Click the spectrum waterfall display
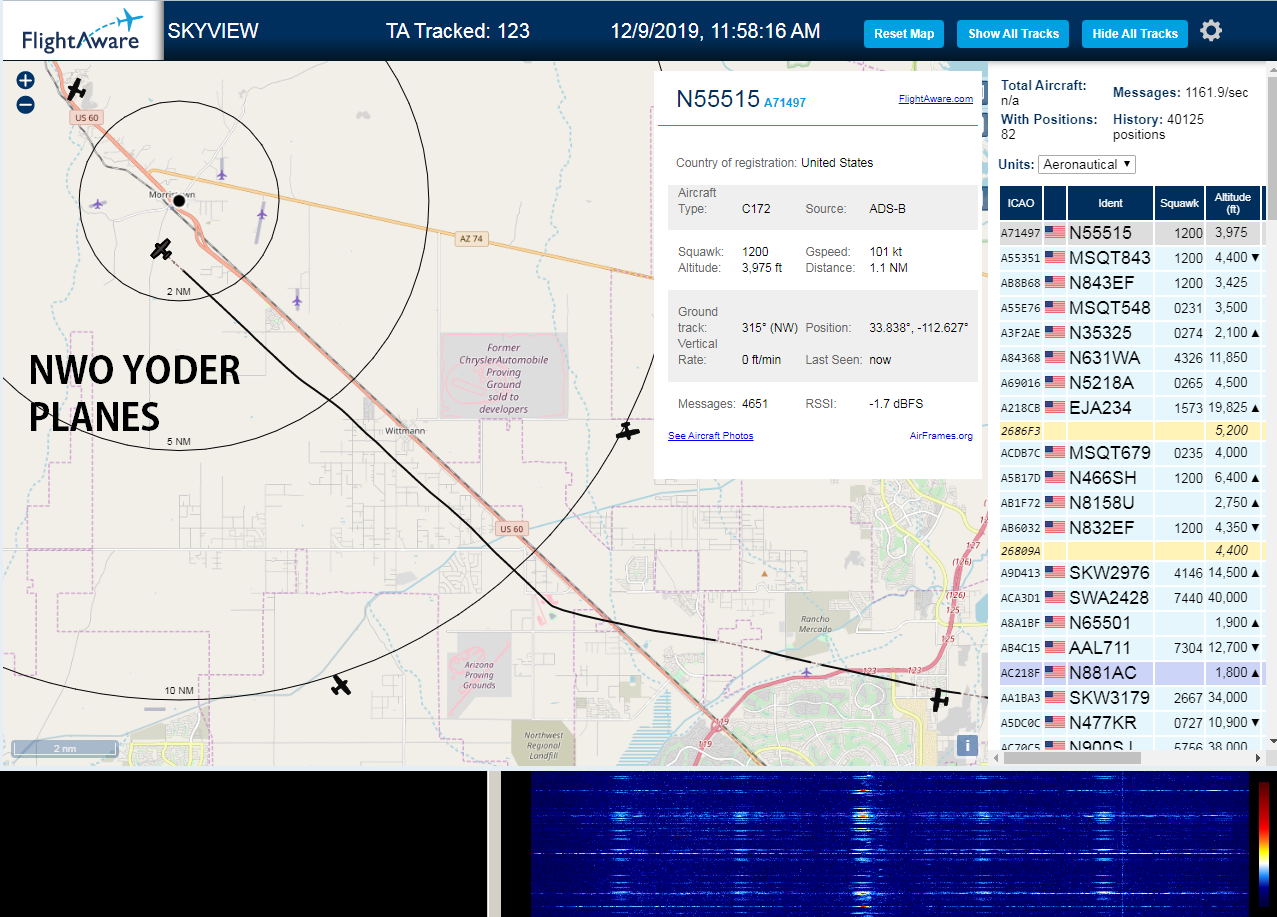This screenshot has height=917, width=1277. (x=890, y=844)
